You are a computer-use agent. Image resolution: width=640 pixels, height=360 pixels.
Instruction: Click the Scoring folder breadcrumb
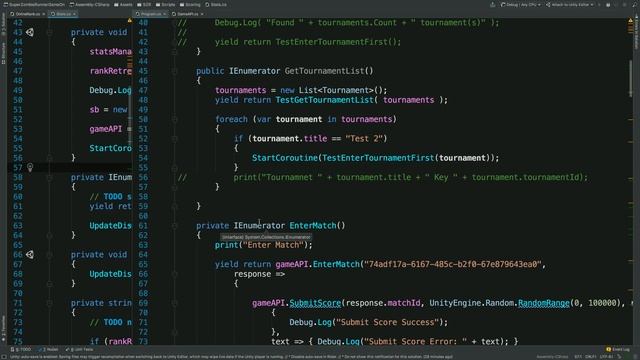[x=190, y=4]
